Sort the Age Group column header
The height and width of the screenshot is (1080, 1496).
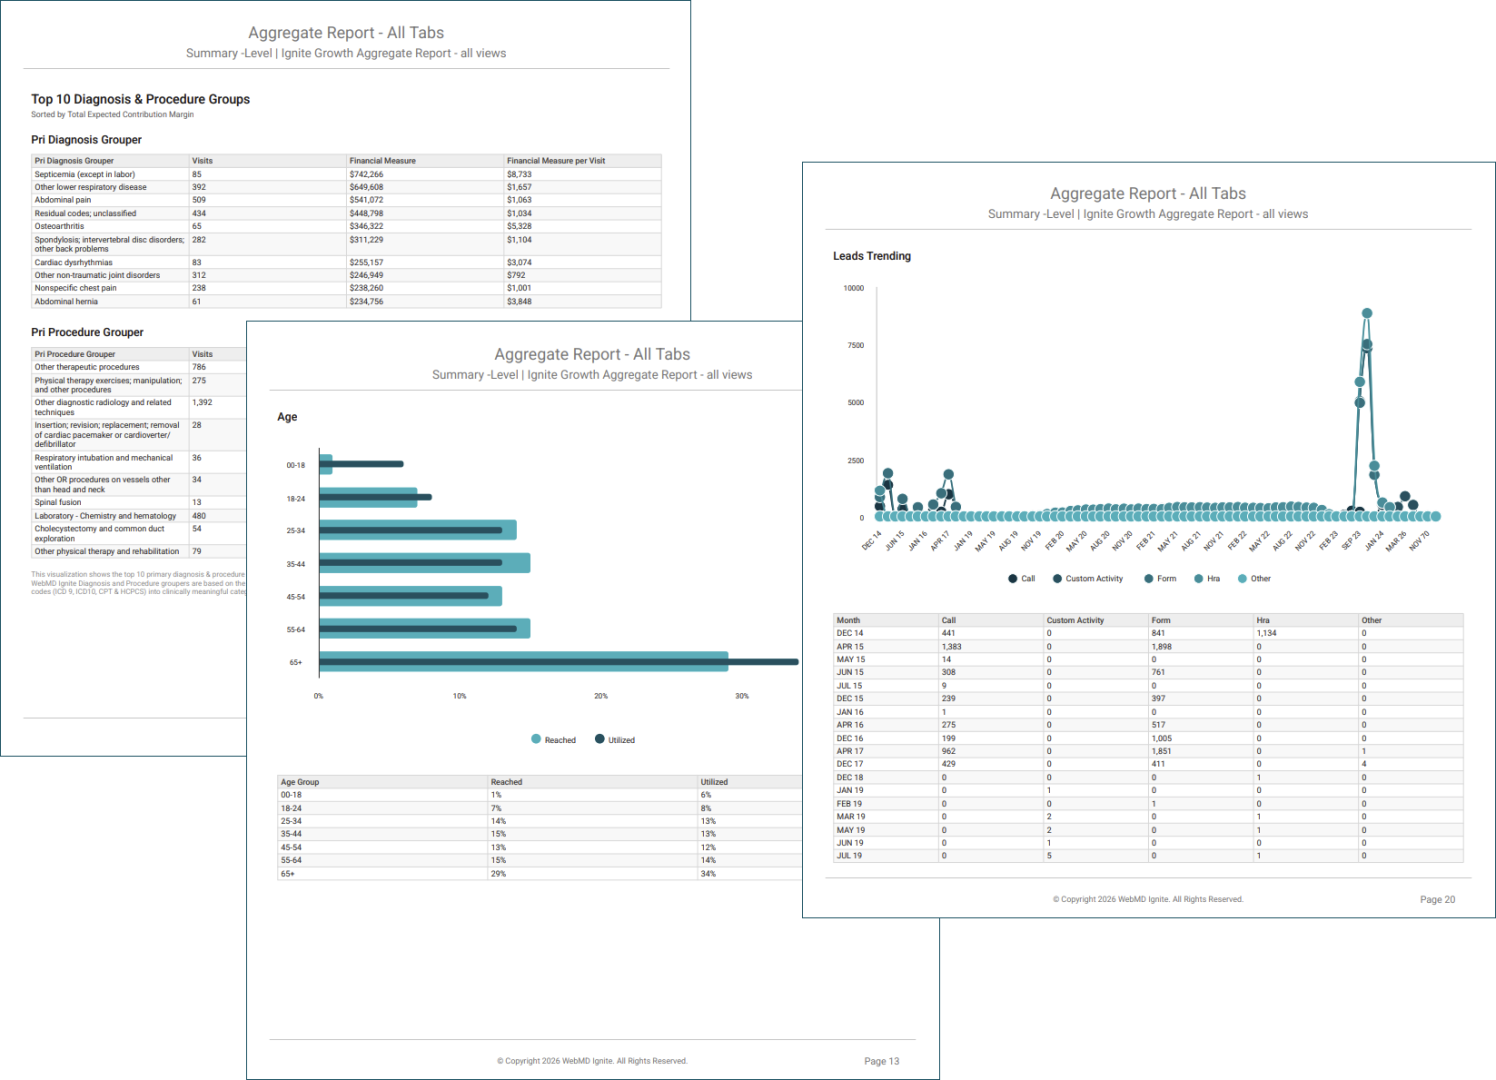(300, 781)
